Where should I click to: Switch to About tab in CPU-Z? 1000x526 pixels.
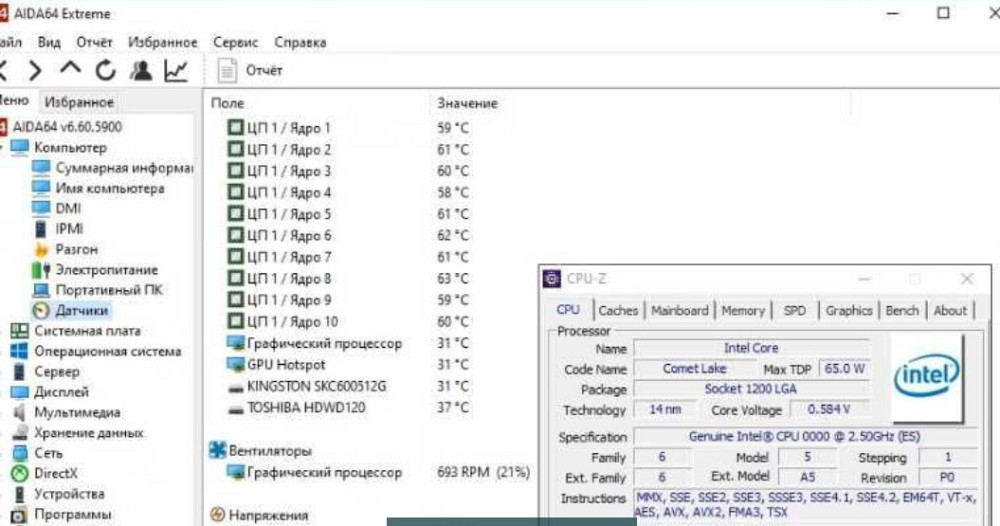click(950, 310)
